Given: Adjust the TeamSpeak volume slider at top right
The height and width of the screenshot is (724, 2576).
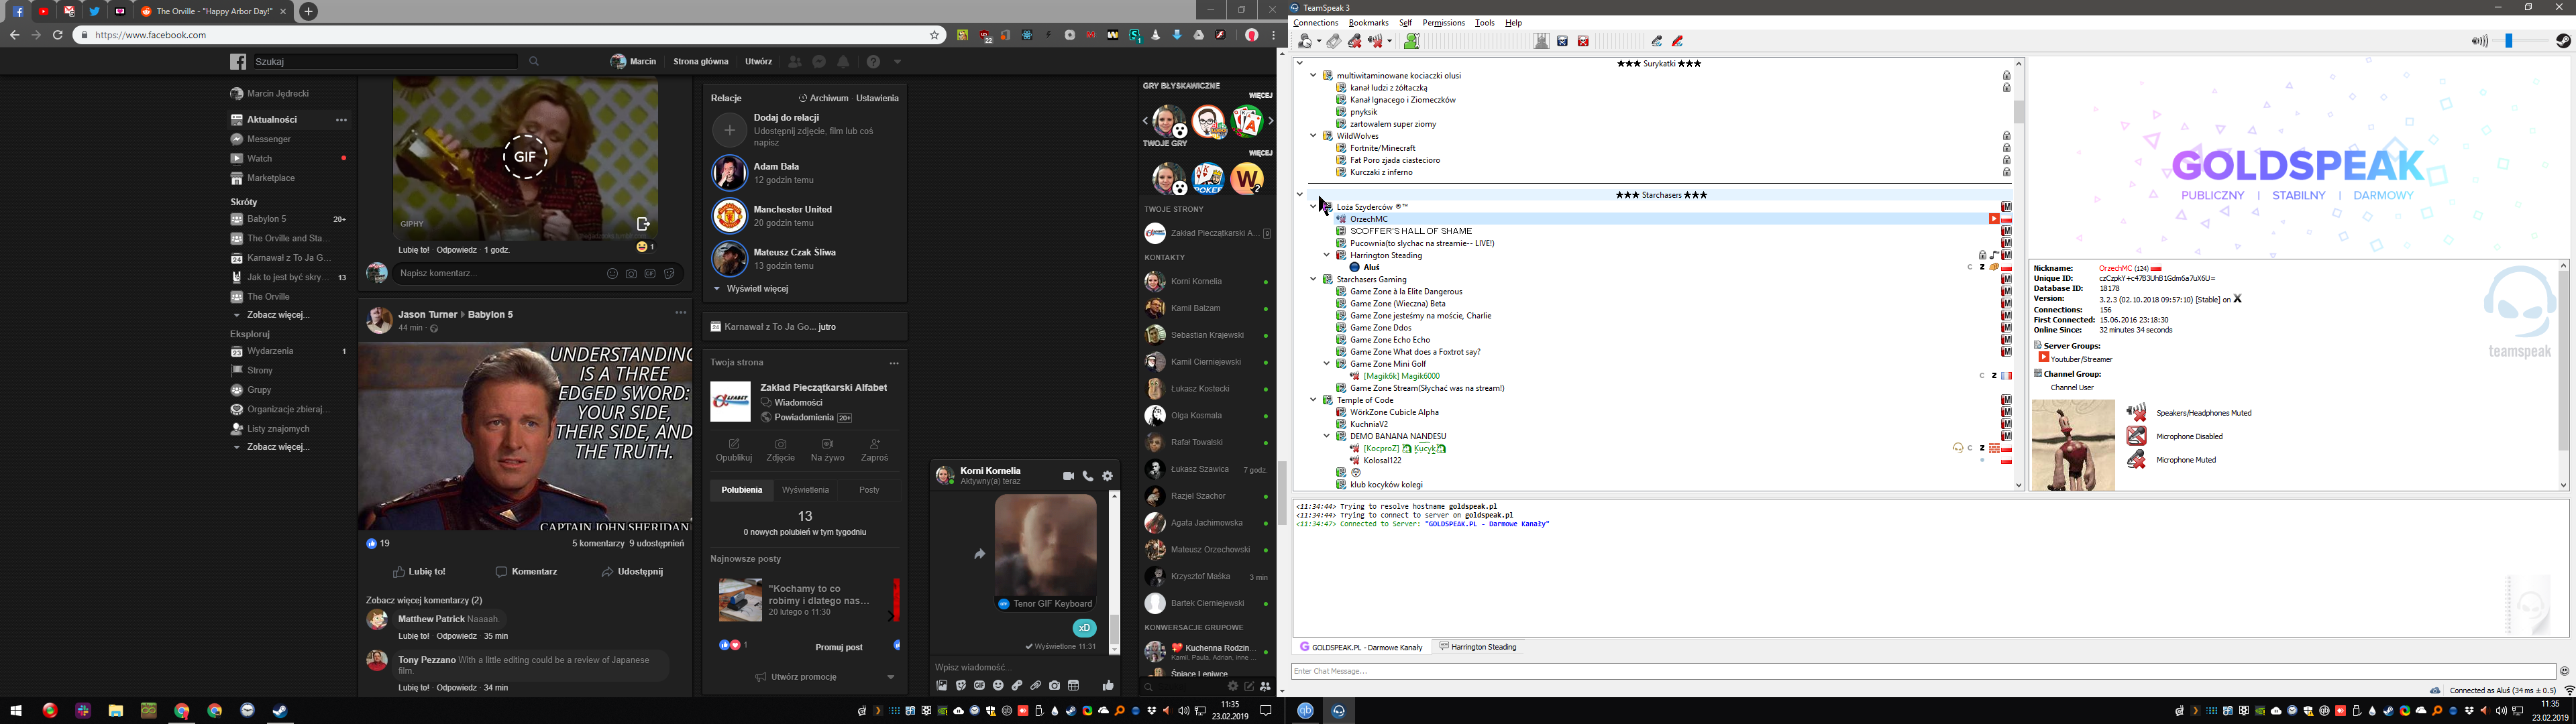Looking at the screenshot, I should point(2510,41).
